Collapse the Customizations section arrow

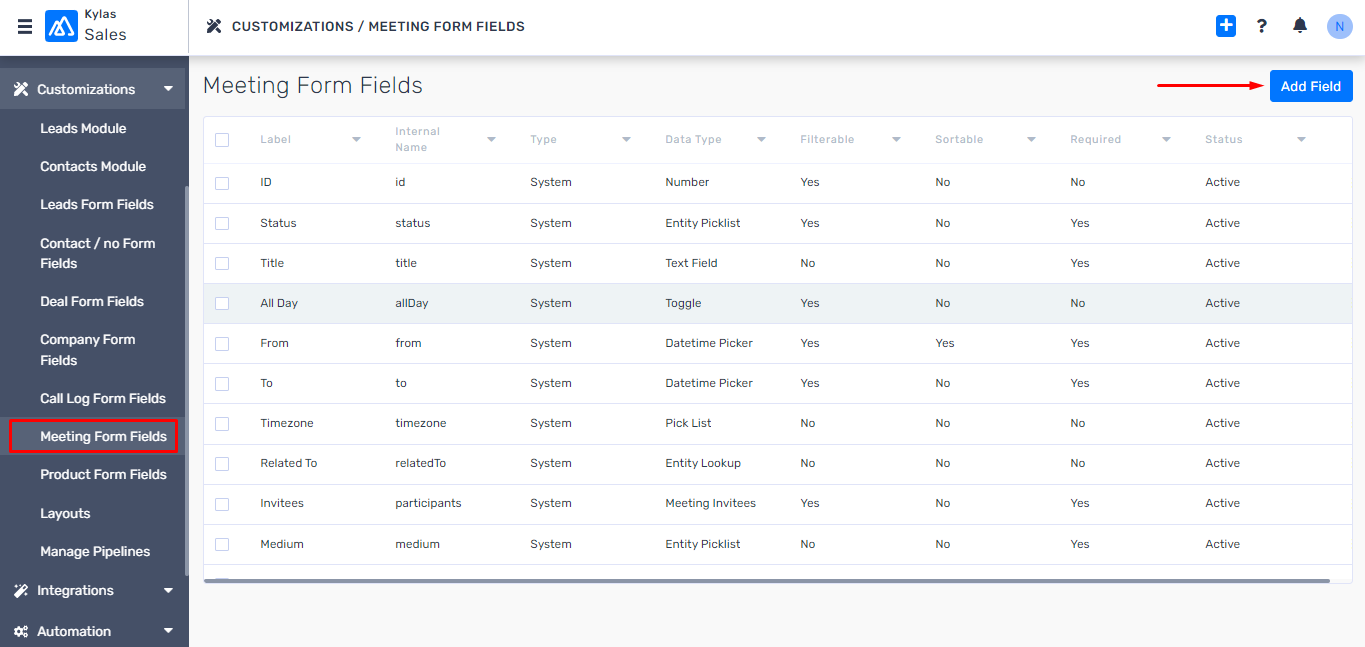[168, 89]
